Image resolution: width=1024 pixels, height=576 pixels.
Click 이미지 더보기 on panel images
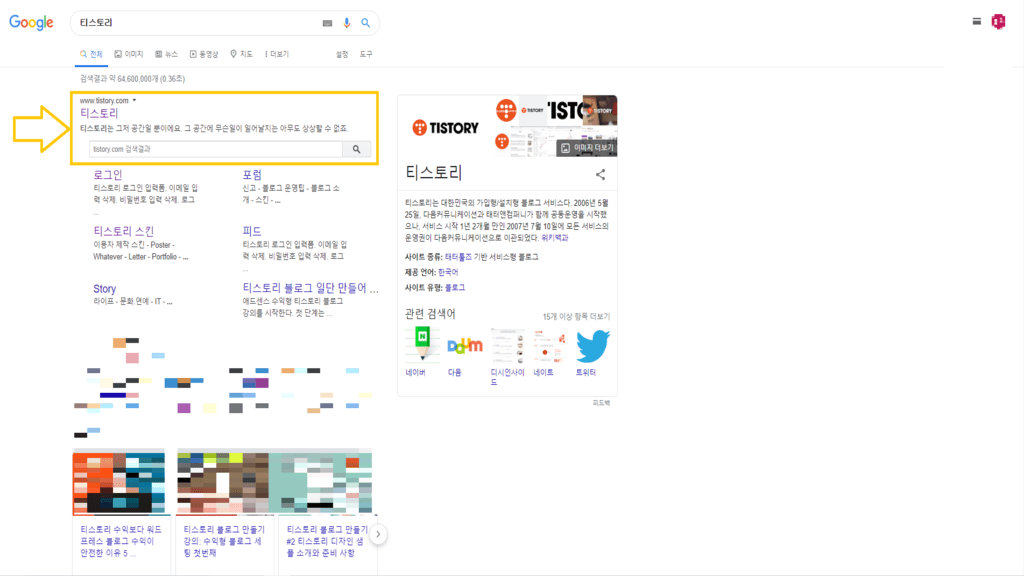[x=586, y=148]
